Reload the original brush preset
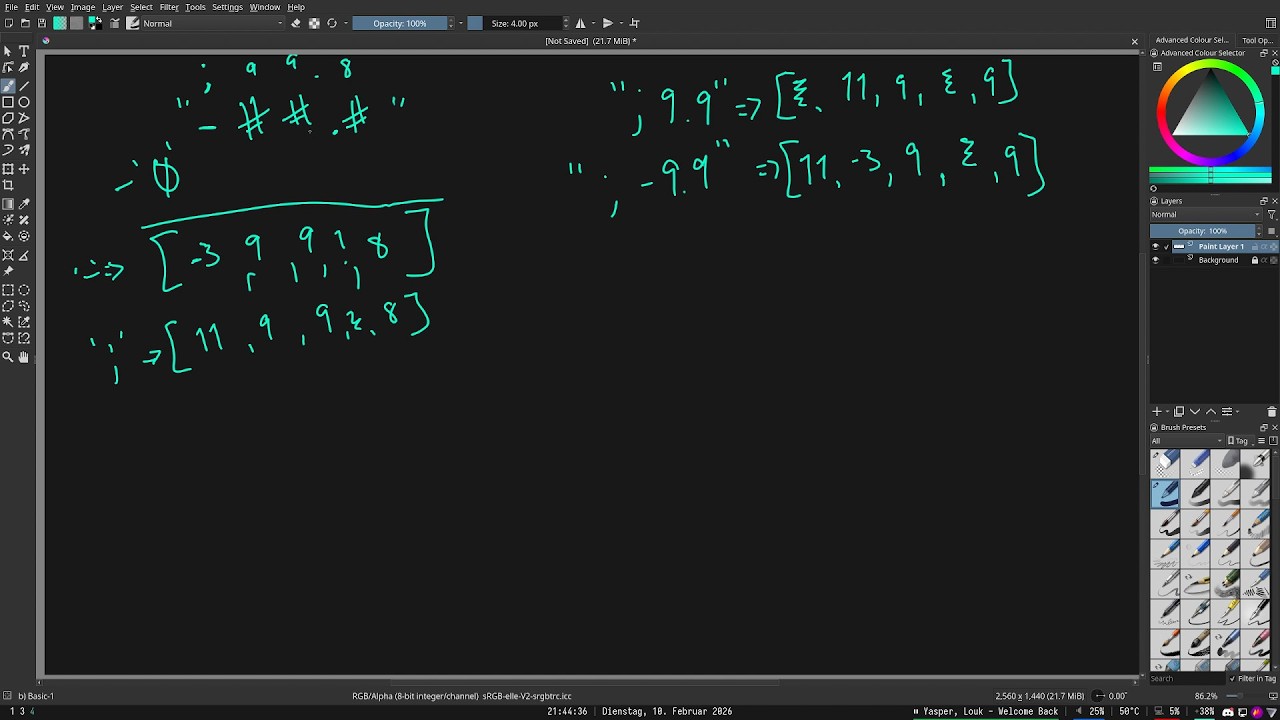This screenshot has width=1280, height=720. tap(332, 23)
